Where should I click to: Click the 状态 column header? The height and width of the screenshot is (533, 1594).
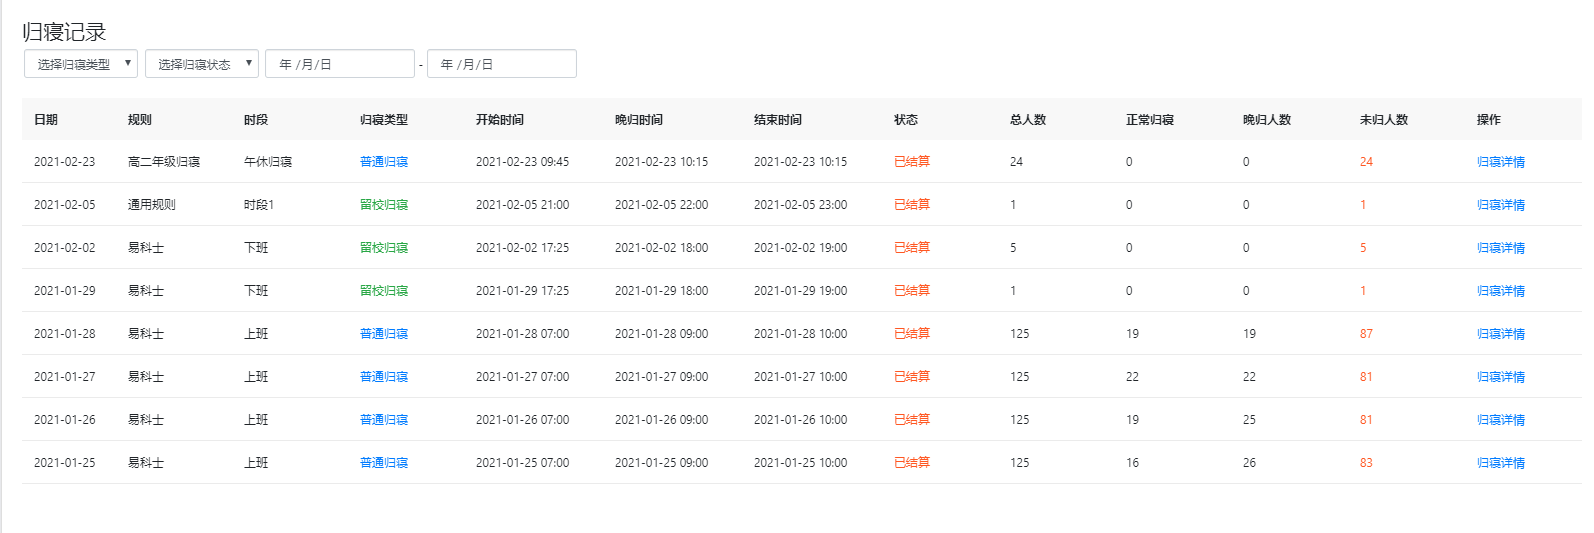click(x=906, y=120)
